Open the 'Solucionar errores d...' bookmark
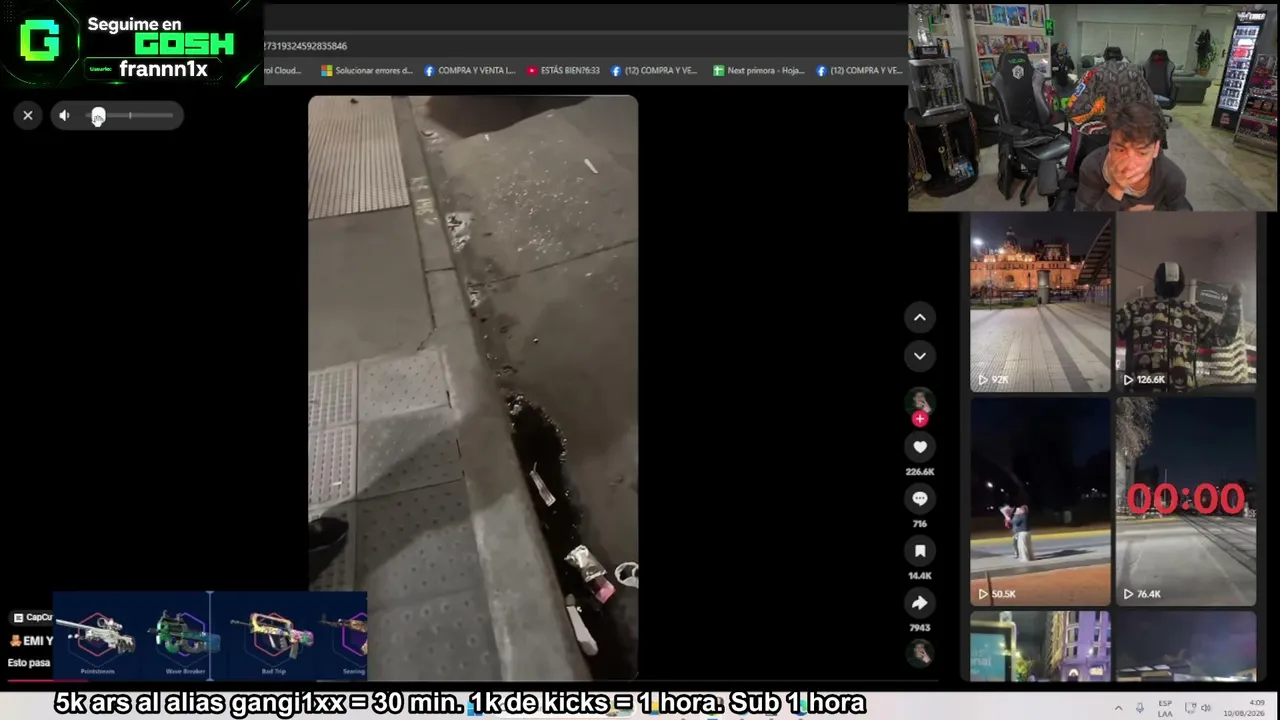Image resolution: width=1280 pixels, height=720 pixels. [x=366, y=71]
